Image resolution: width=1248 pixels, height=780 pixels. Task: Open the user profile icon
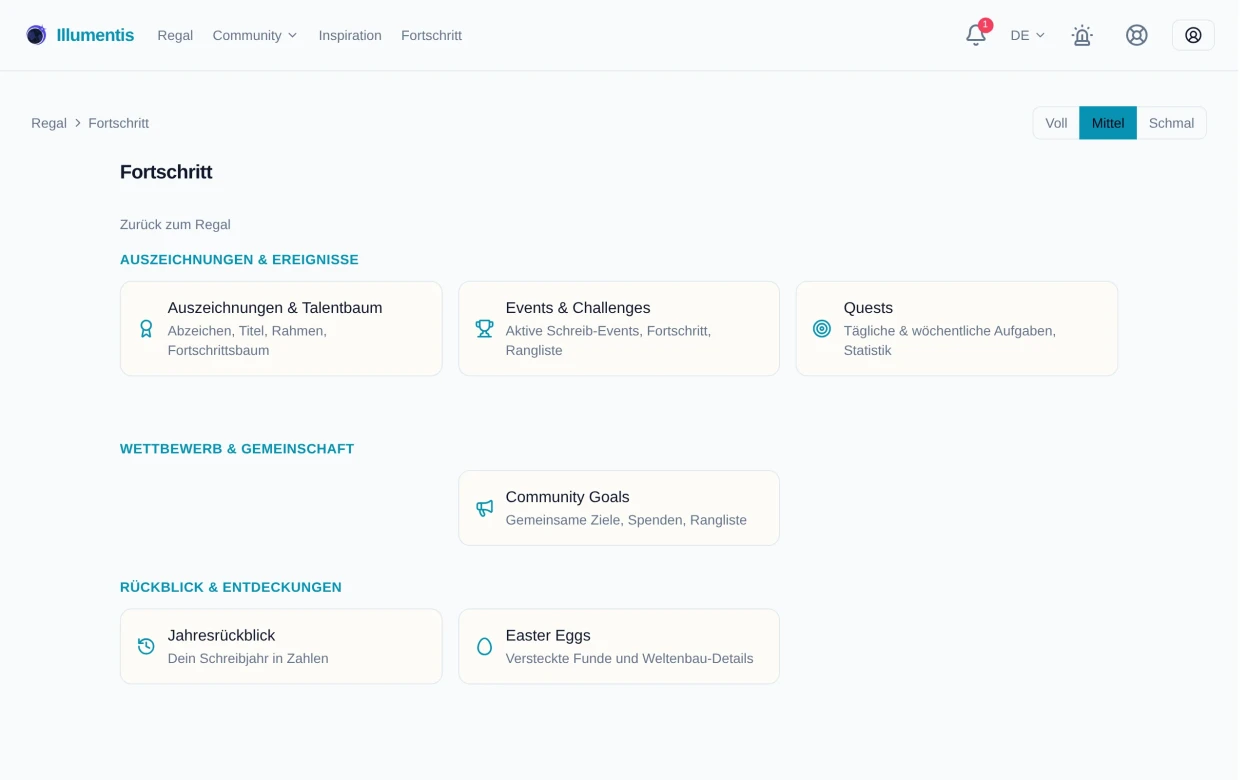point(1193,35)
